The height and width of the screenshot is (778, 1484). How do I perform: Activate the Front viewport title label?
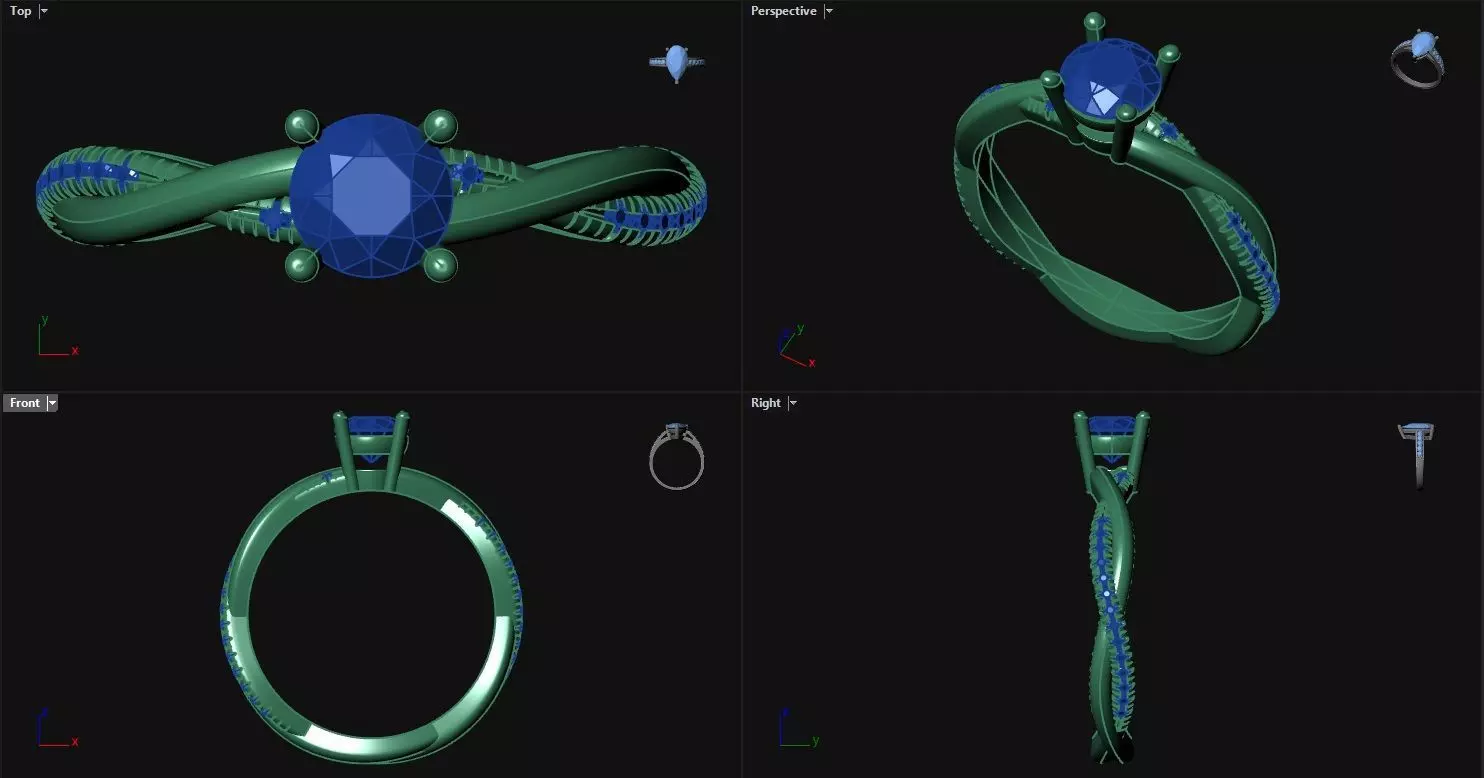click(25, 403)
